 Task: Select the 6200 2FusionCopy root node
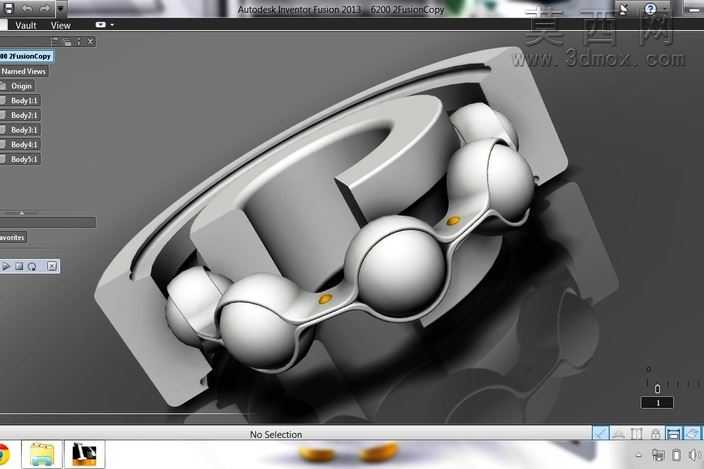tap(26, 57)
